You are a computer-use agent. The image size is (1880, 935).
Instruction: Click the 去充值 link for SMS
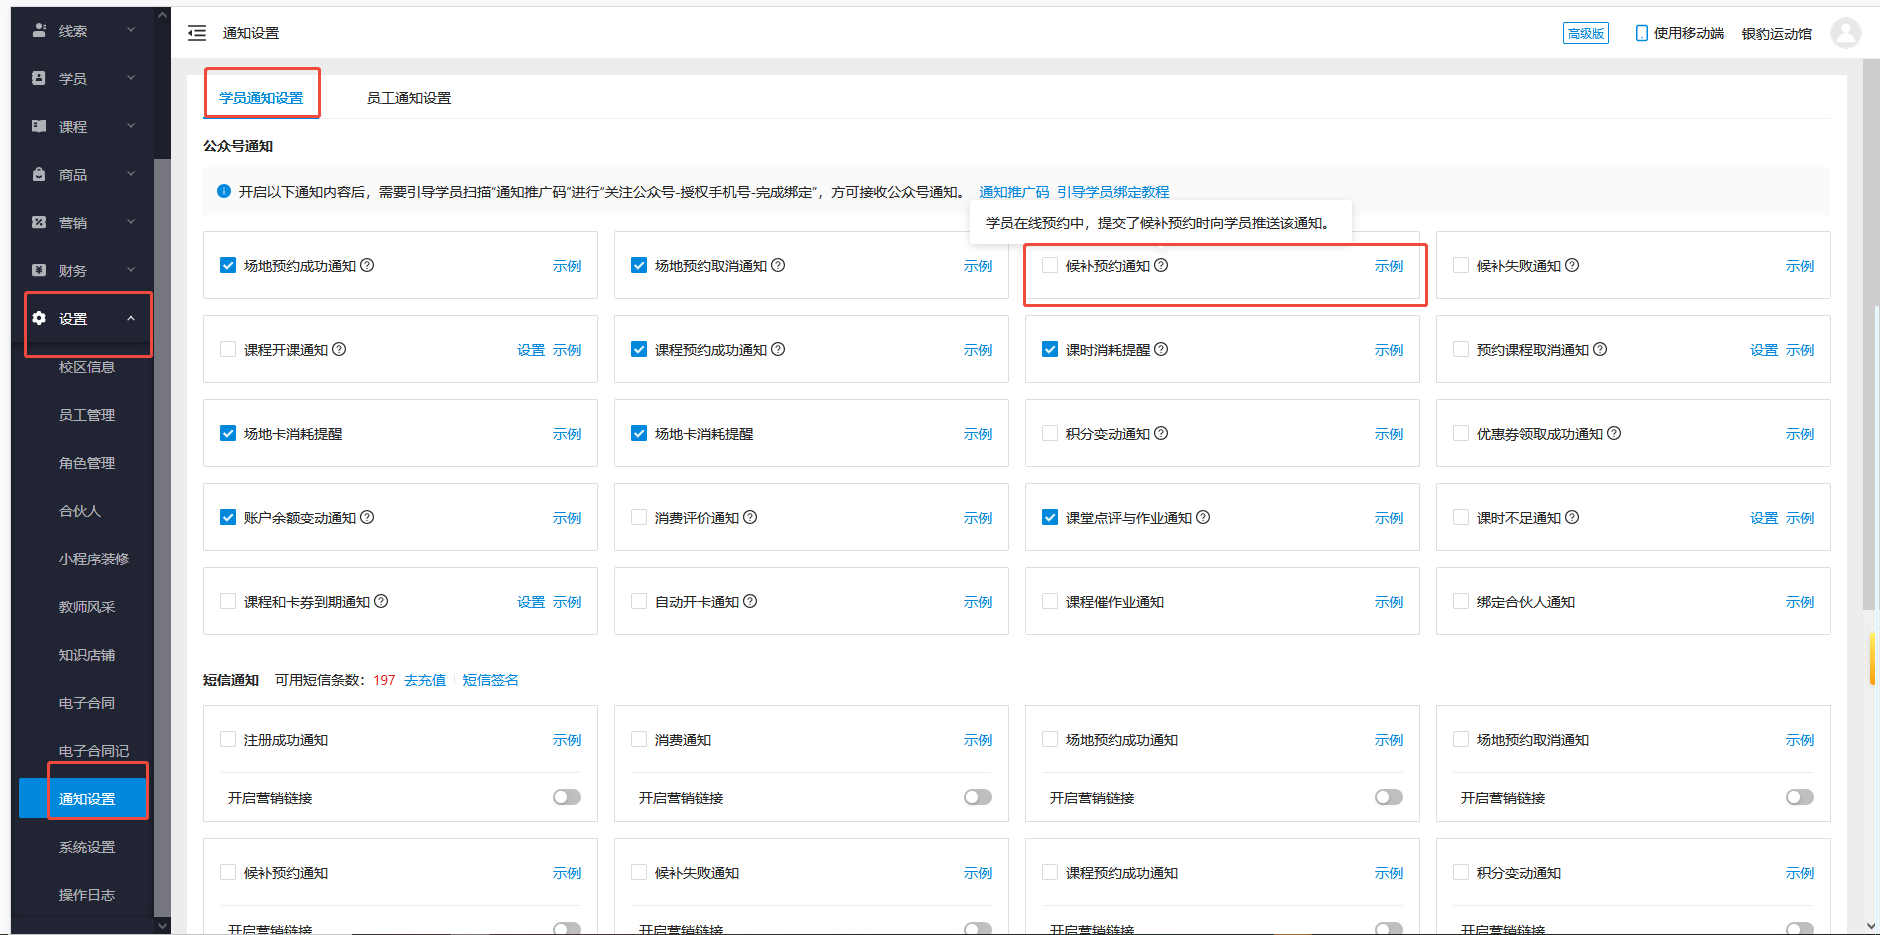(x=425, y=680)
